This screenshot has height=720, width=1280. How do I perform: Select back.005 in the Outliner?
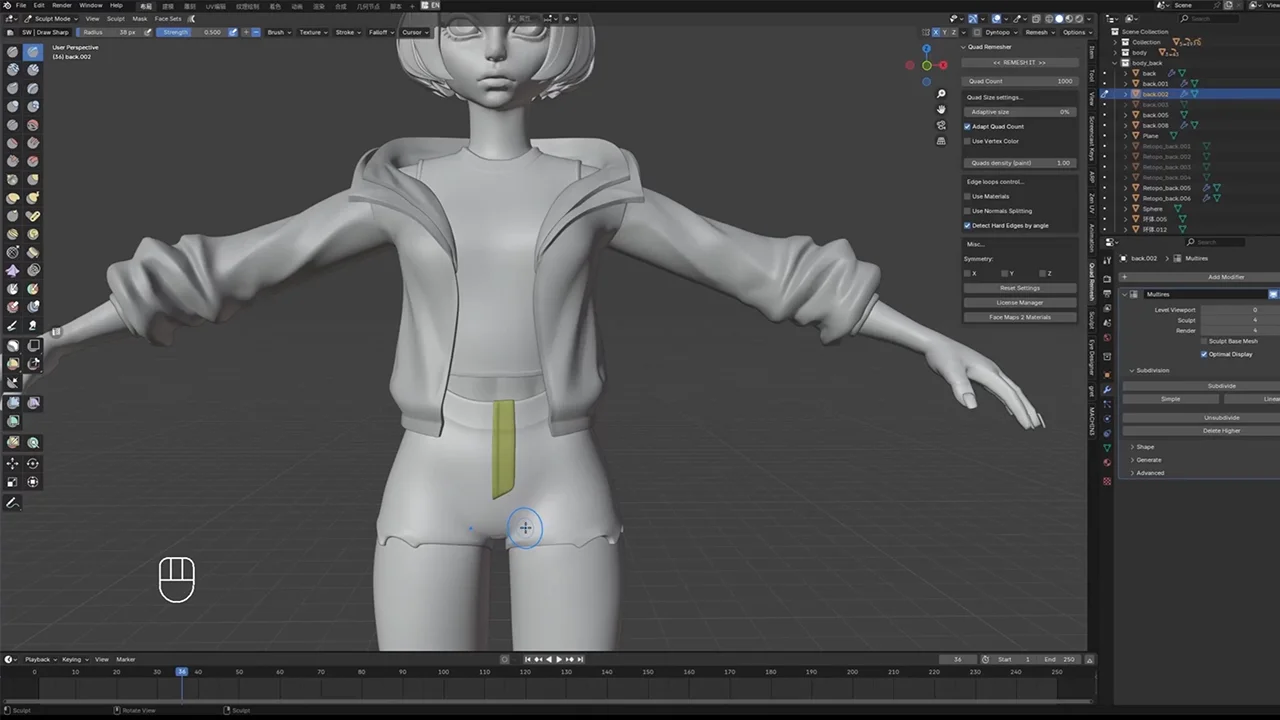coord(1155,115)
